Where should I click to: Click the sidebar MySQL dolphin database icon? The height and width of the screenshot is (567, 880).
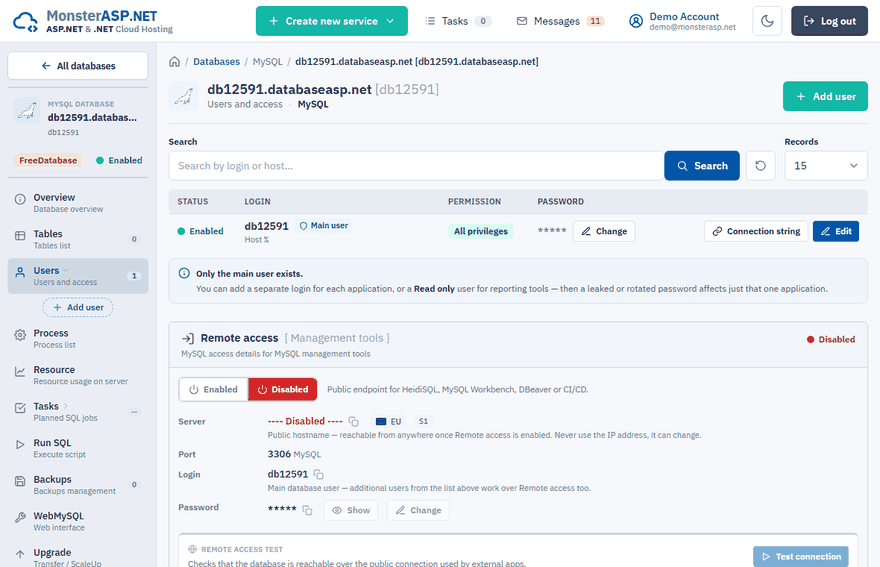pyautogui.click(x=27, y=111)
